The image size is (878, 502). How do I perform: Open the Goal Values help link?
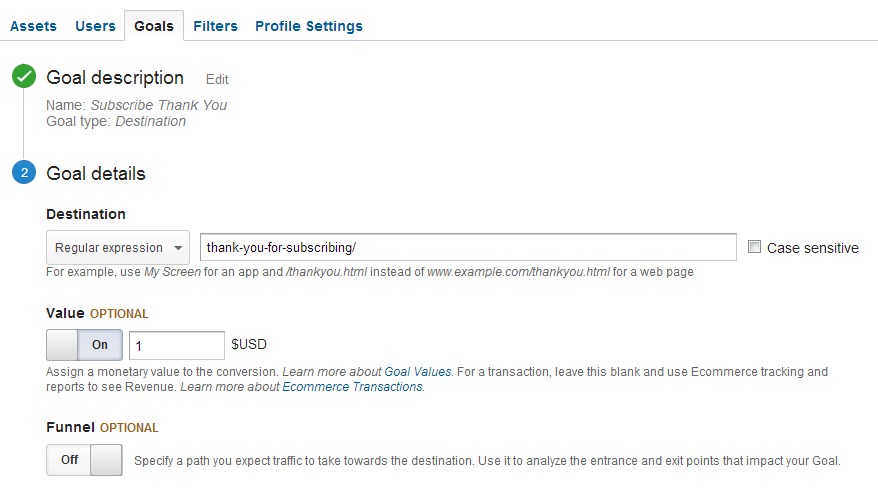418,372
